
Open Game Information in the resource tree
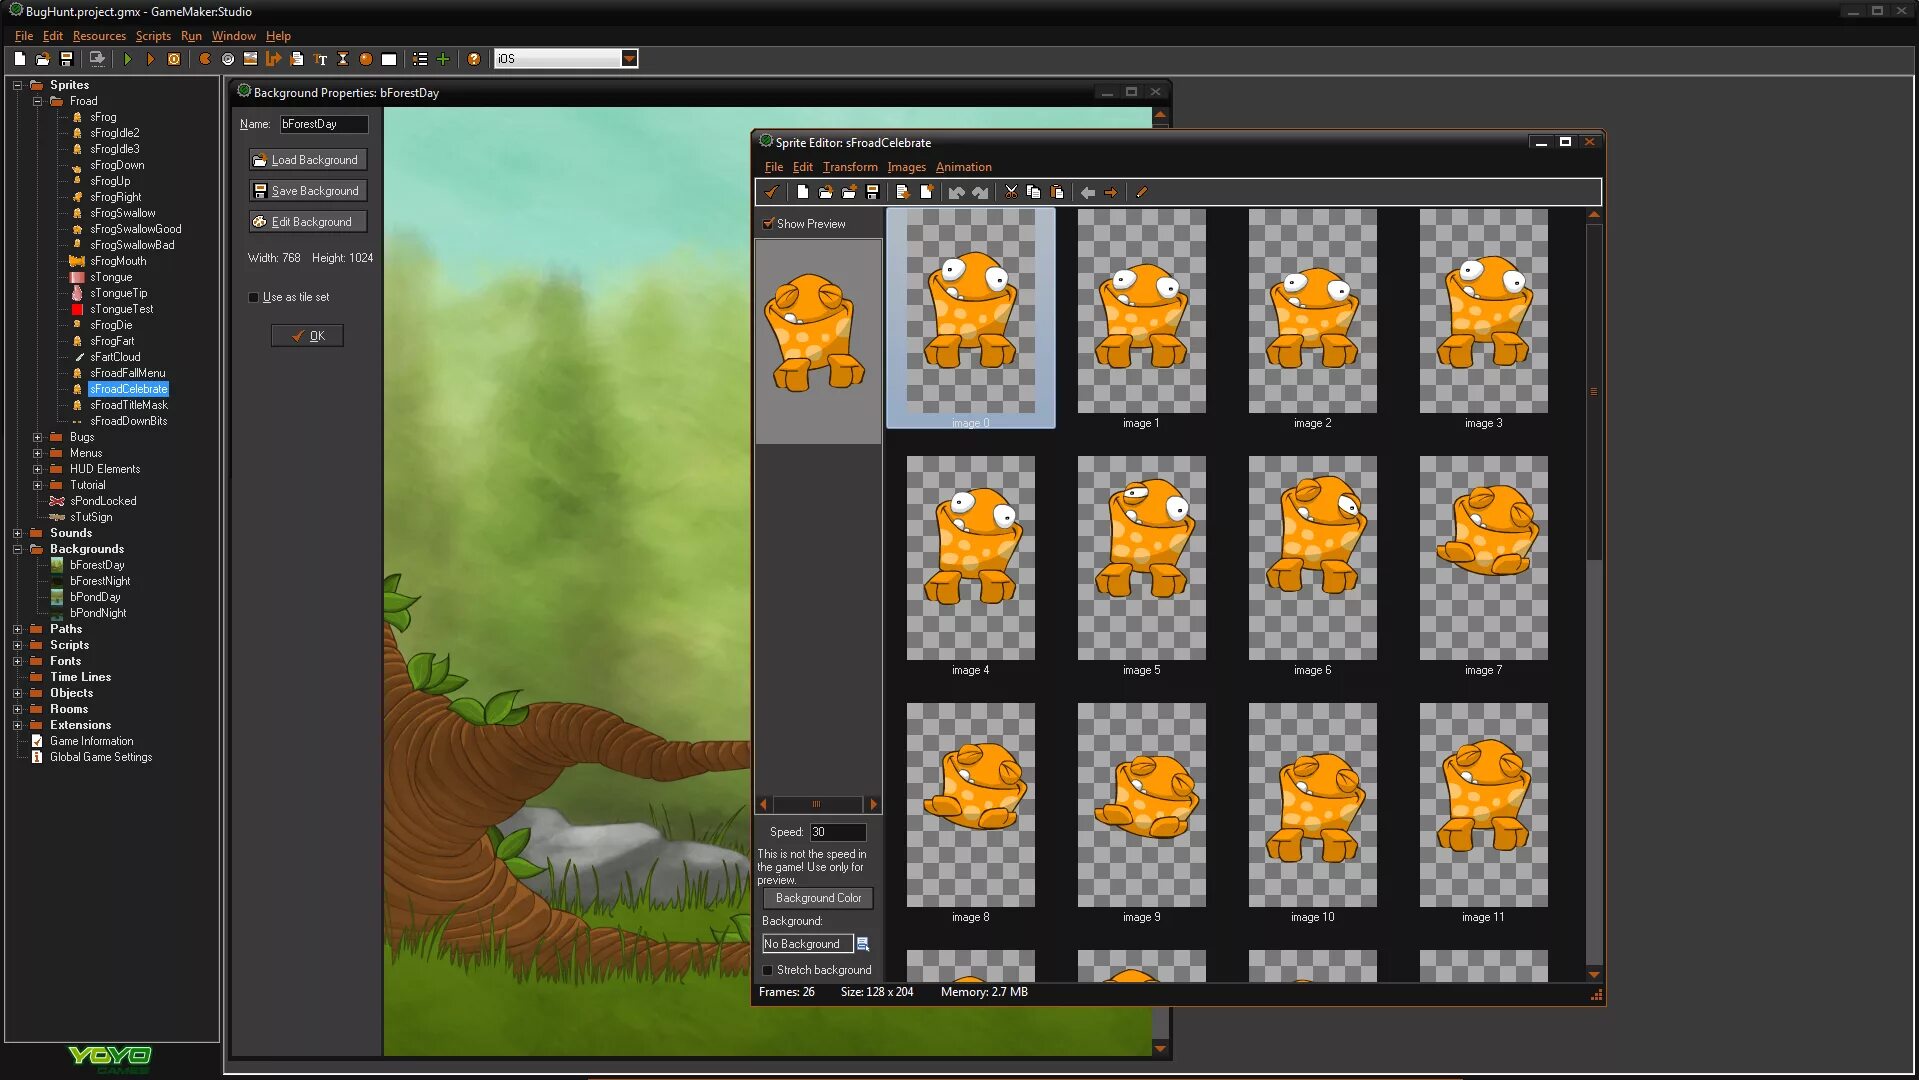(91, 741)
